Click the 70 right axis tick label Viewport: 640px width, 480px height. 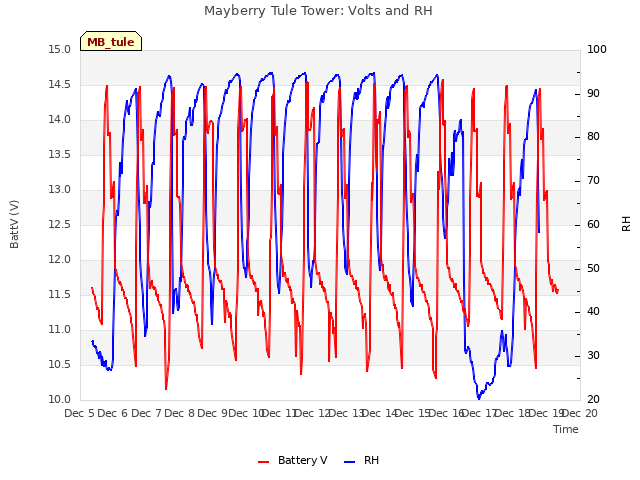[593, 181]
